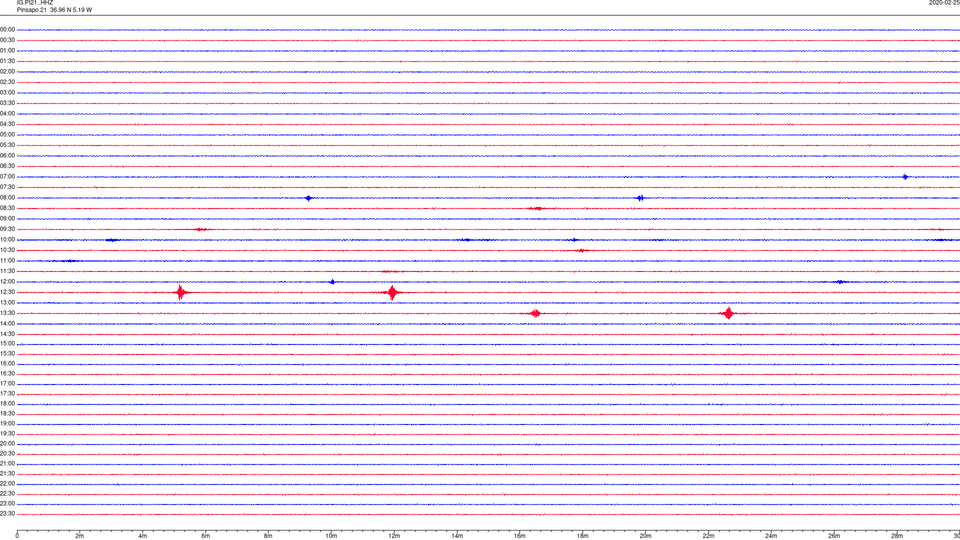The width and height of the screenshot is (960, 540).
Task: Click the 8m tick label on the axis
Action: 268,536
